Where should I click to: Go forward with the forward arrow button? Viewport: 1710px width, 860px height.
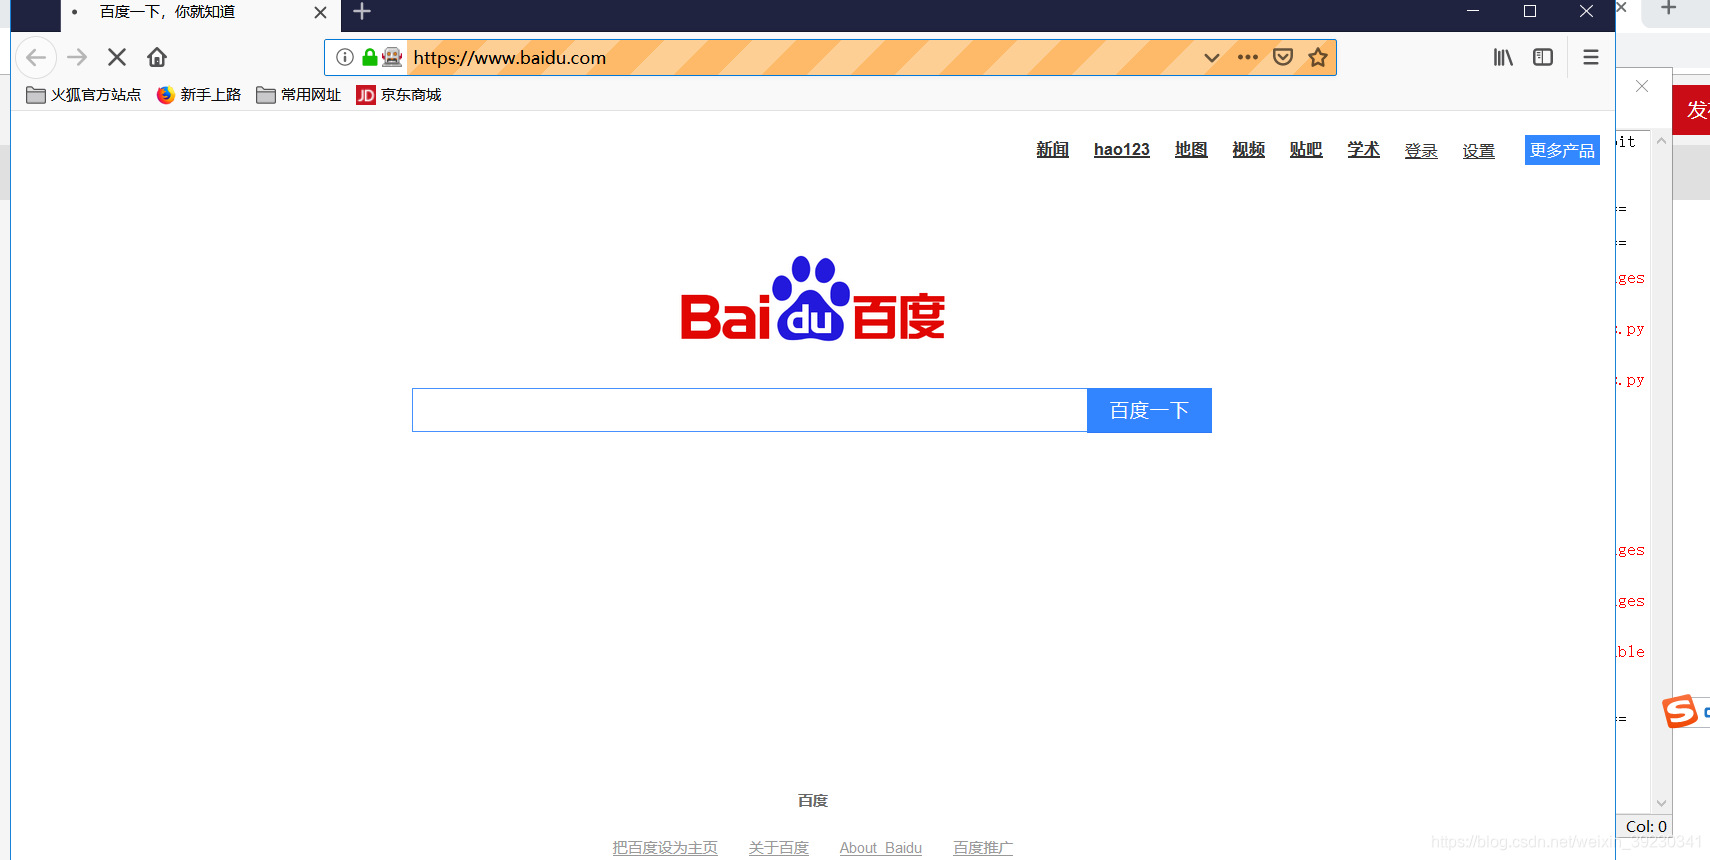(77, 57)
